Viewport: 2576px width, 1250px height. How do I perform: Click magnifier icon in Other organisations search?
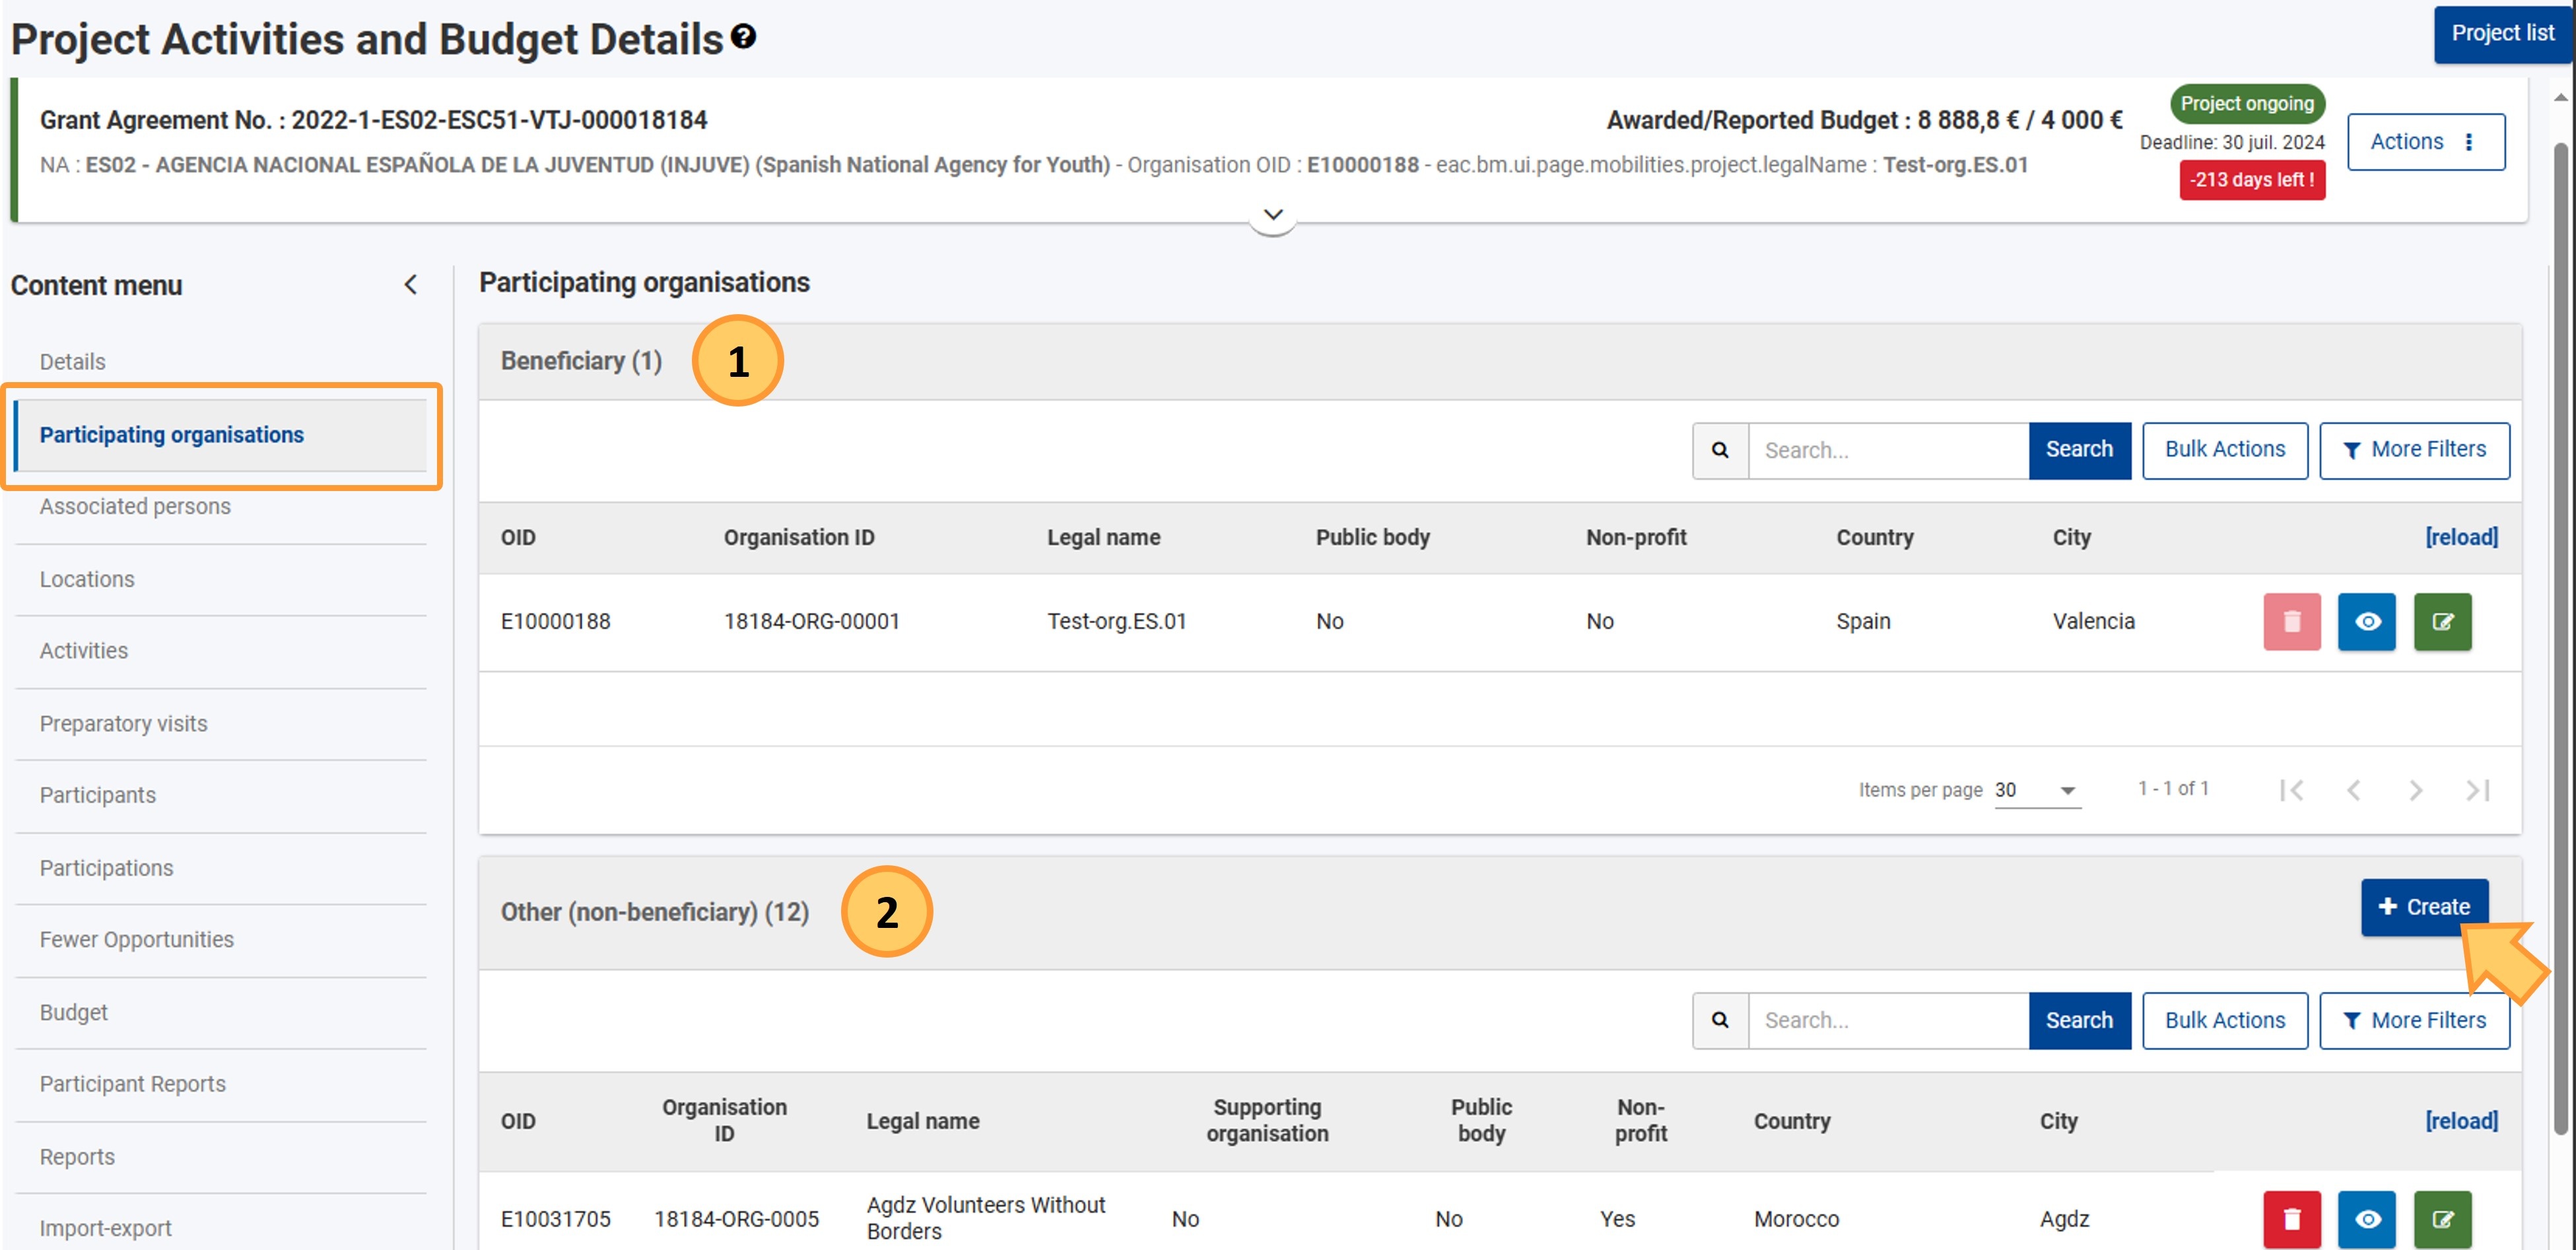coord(1720,1020)
